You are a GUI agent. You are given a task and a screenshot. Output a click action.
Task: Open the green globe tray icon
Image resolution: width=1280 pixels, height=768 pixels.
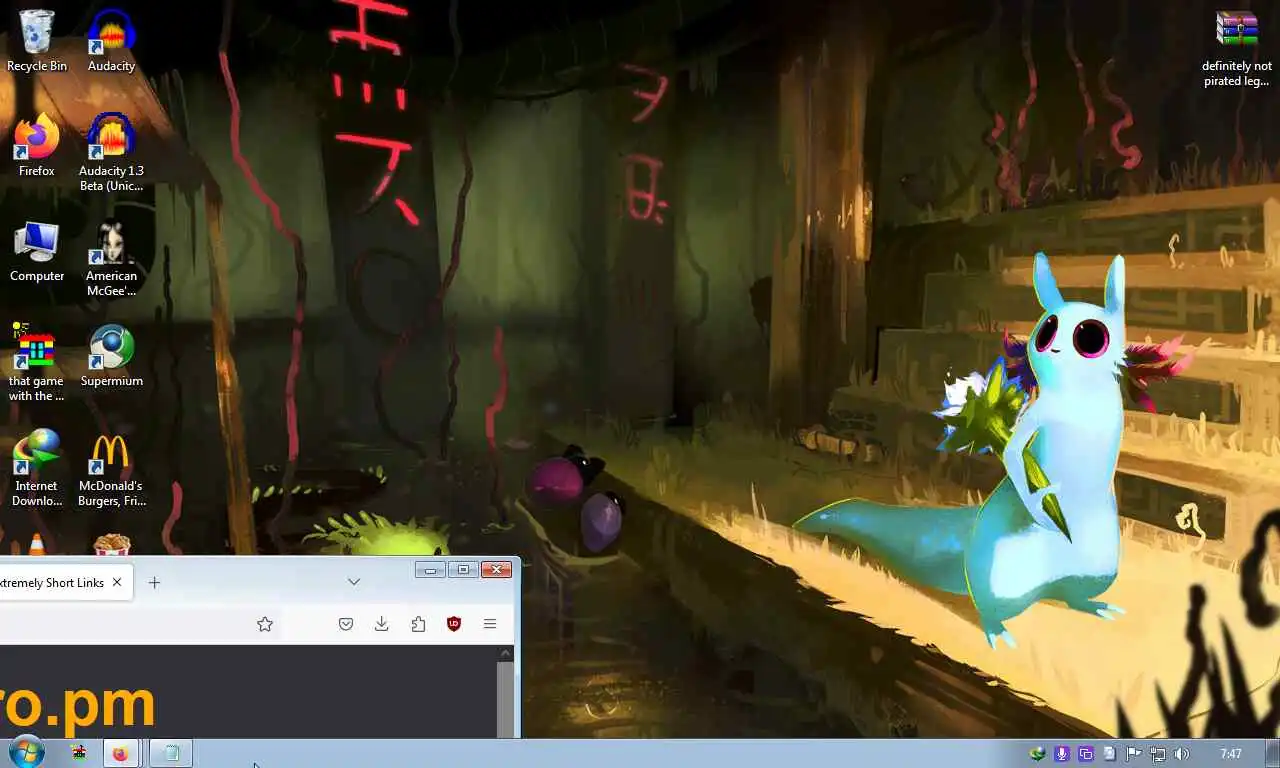point(1038,754)
